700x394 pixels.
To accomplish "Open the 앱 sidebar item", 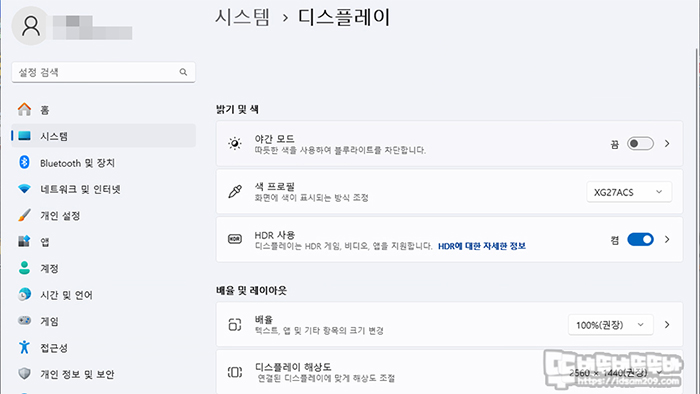I will (x=103, y=241).
